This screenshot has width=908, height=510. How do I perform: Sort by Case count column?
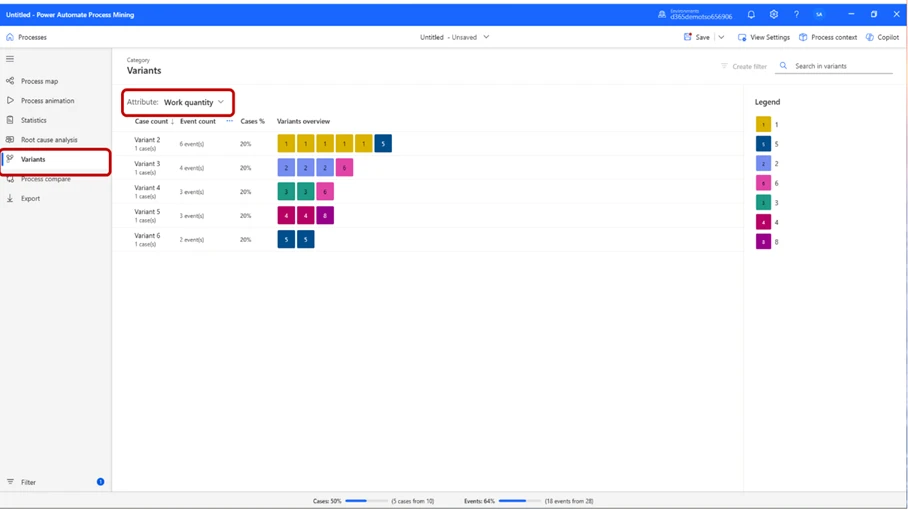pyautogui.click(x=154, y=122)
